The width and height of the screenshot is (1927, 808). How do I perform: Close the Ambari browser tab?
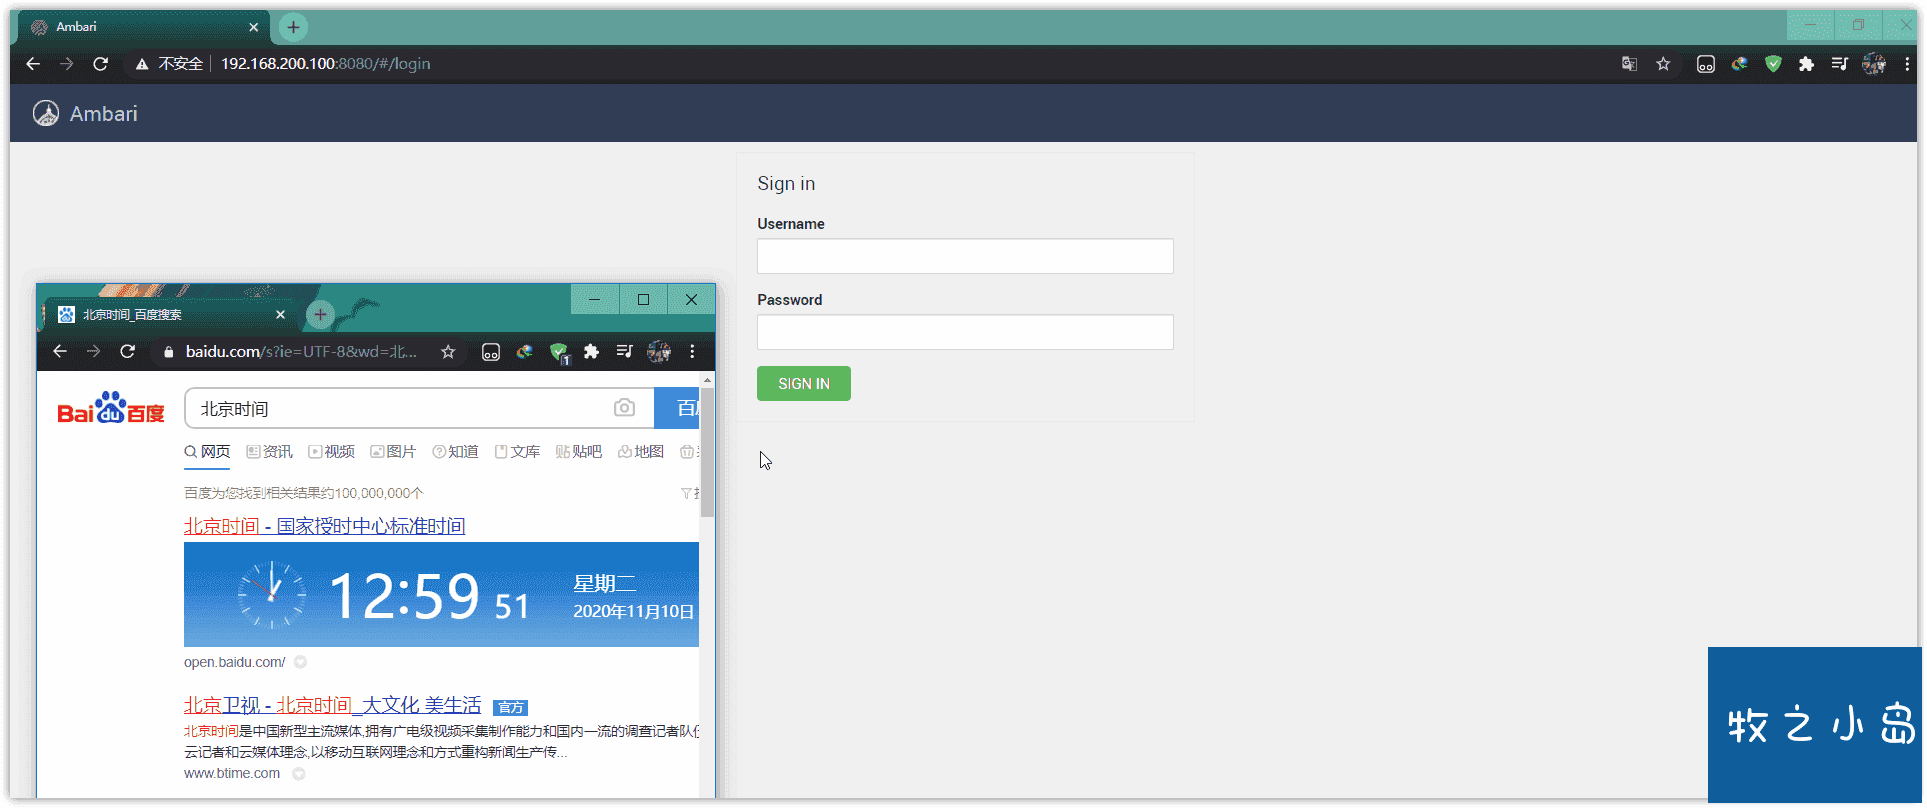point(254,27)
